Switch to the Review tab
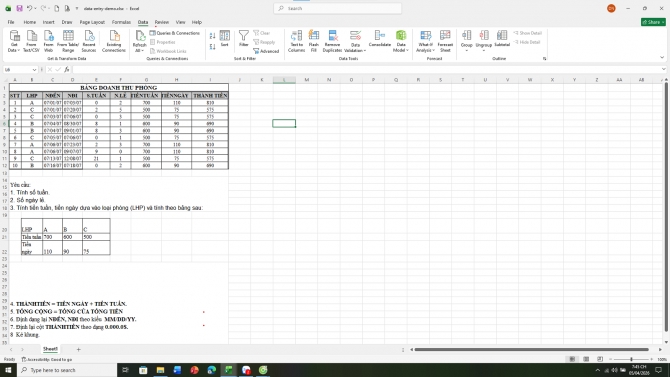Screen dimensions: 670x377 (x=162, y=22)
